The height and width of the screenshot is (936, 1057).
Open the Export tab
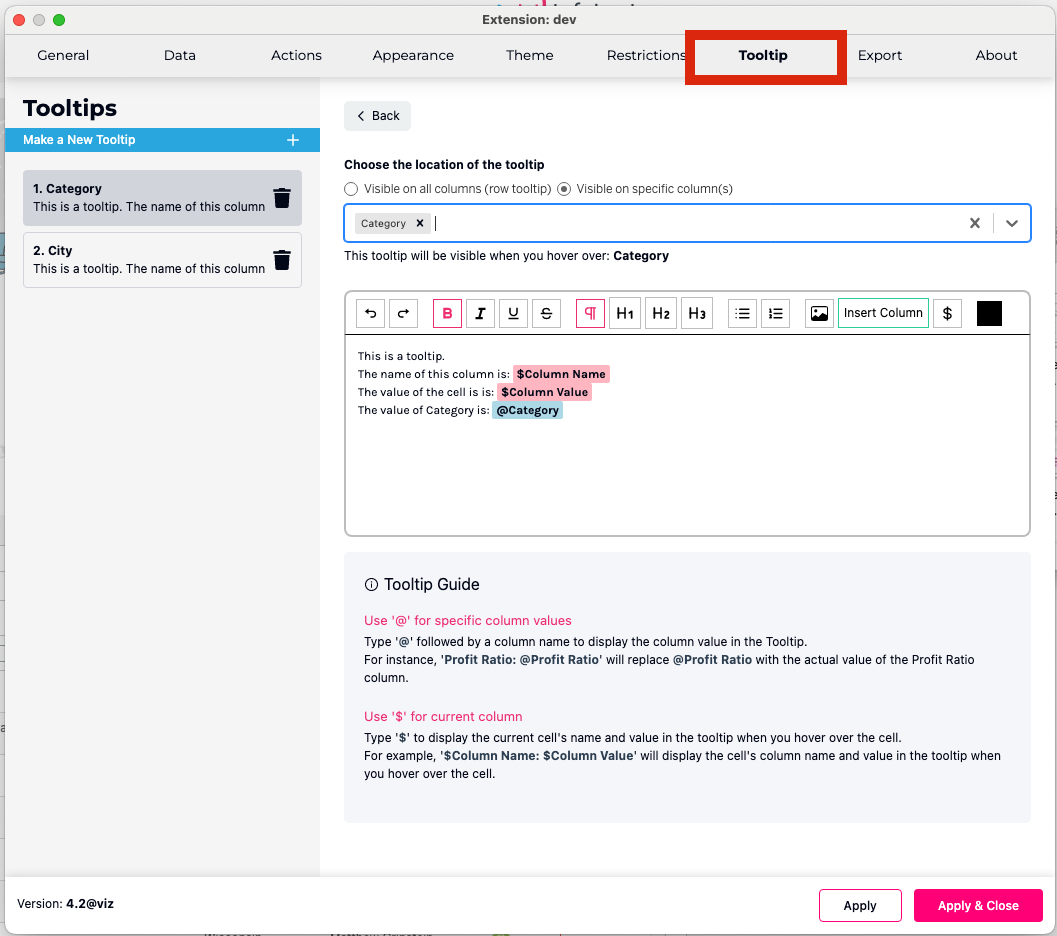click(x=880, y=55)
